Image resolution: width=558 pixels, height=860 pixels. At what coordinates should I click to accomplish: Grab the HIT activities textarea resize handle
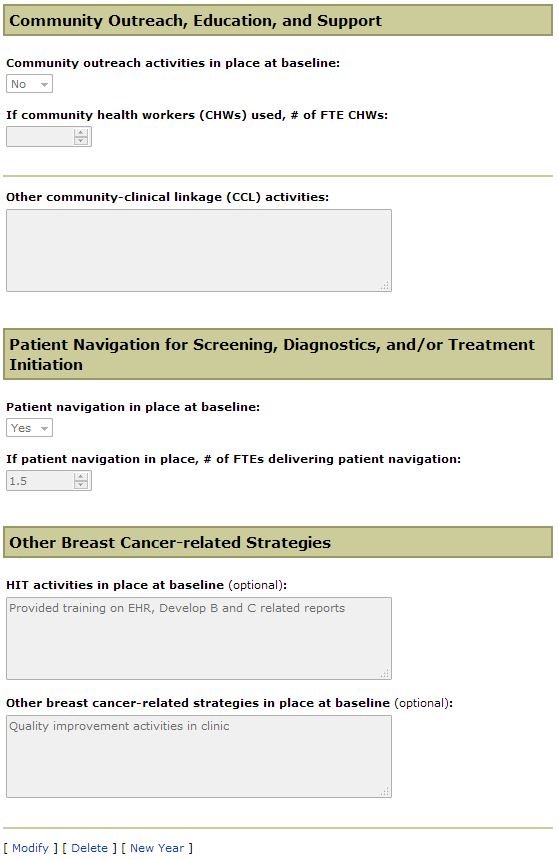385,674
